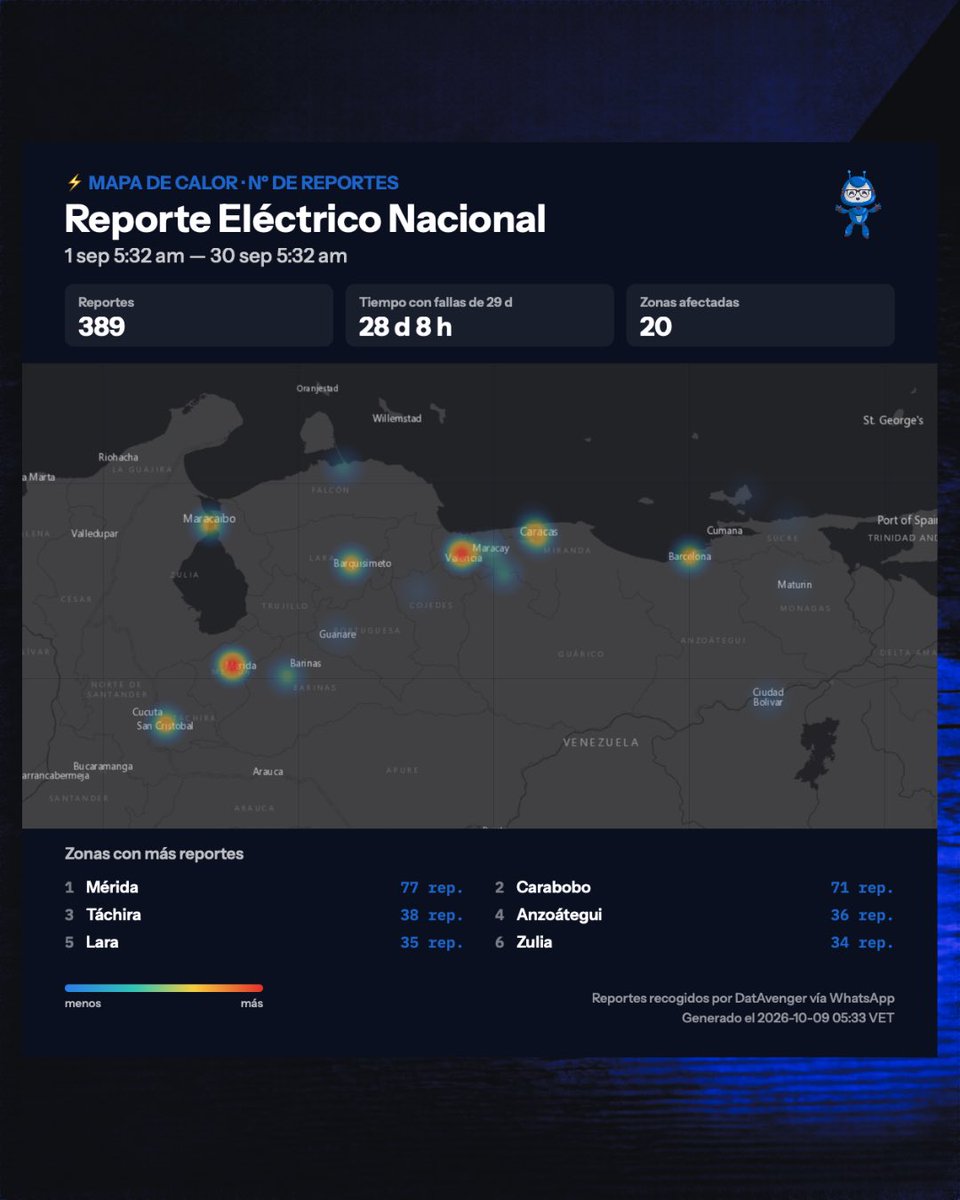The height and width of the screenshot is (1200, 960).
Task: Click the Mérida row in ranking
Action: pyautogui.click(x=264, y=887)
